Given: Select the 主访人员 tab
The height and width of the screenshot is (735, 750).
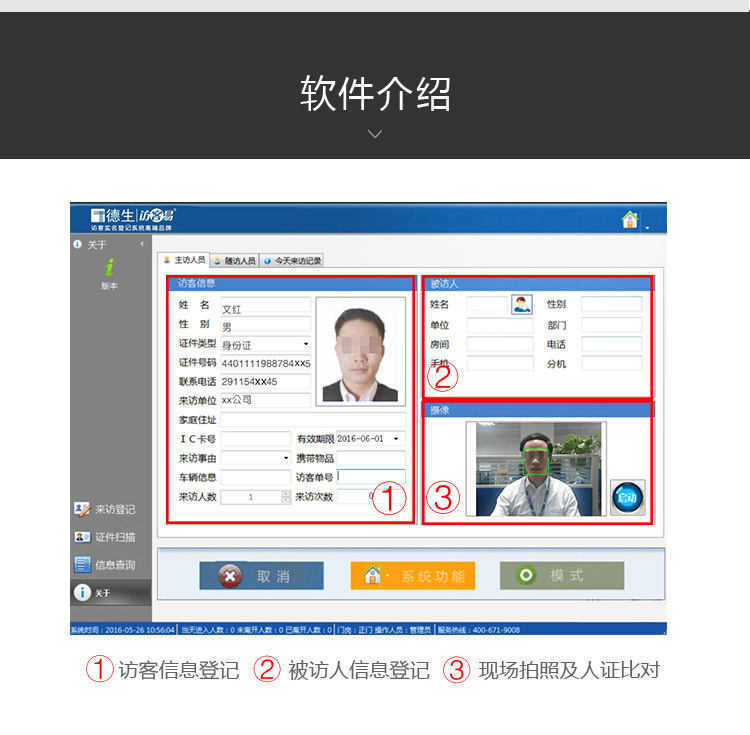Looking at the screenshot, I should click(185, 260).
